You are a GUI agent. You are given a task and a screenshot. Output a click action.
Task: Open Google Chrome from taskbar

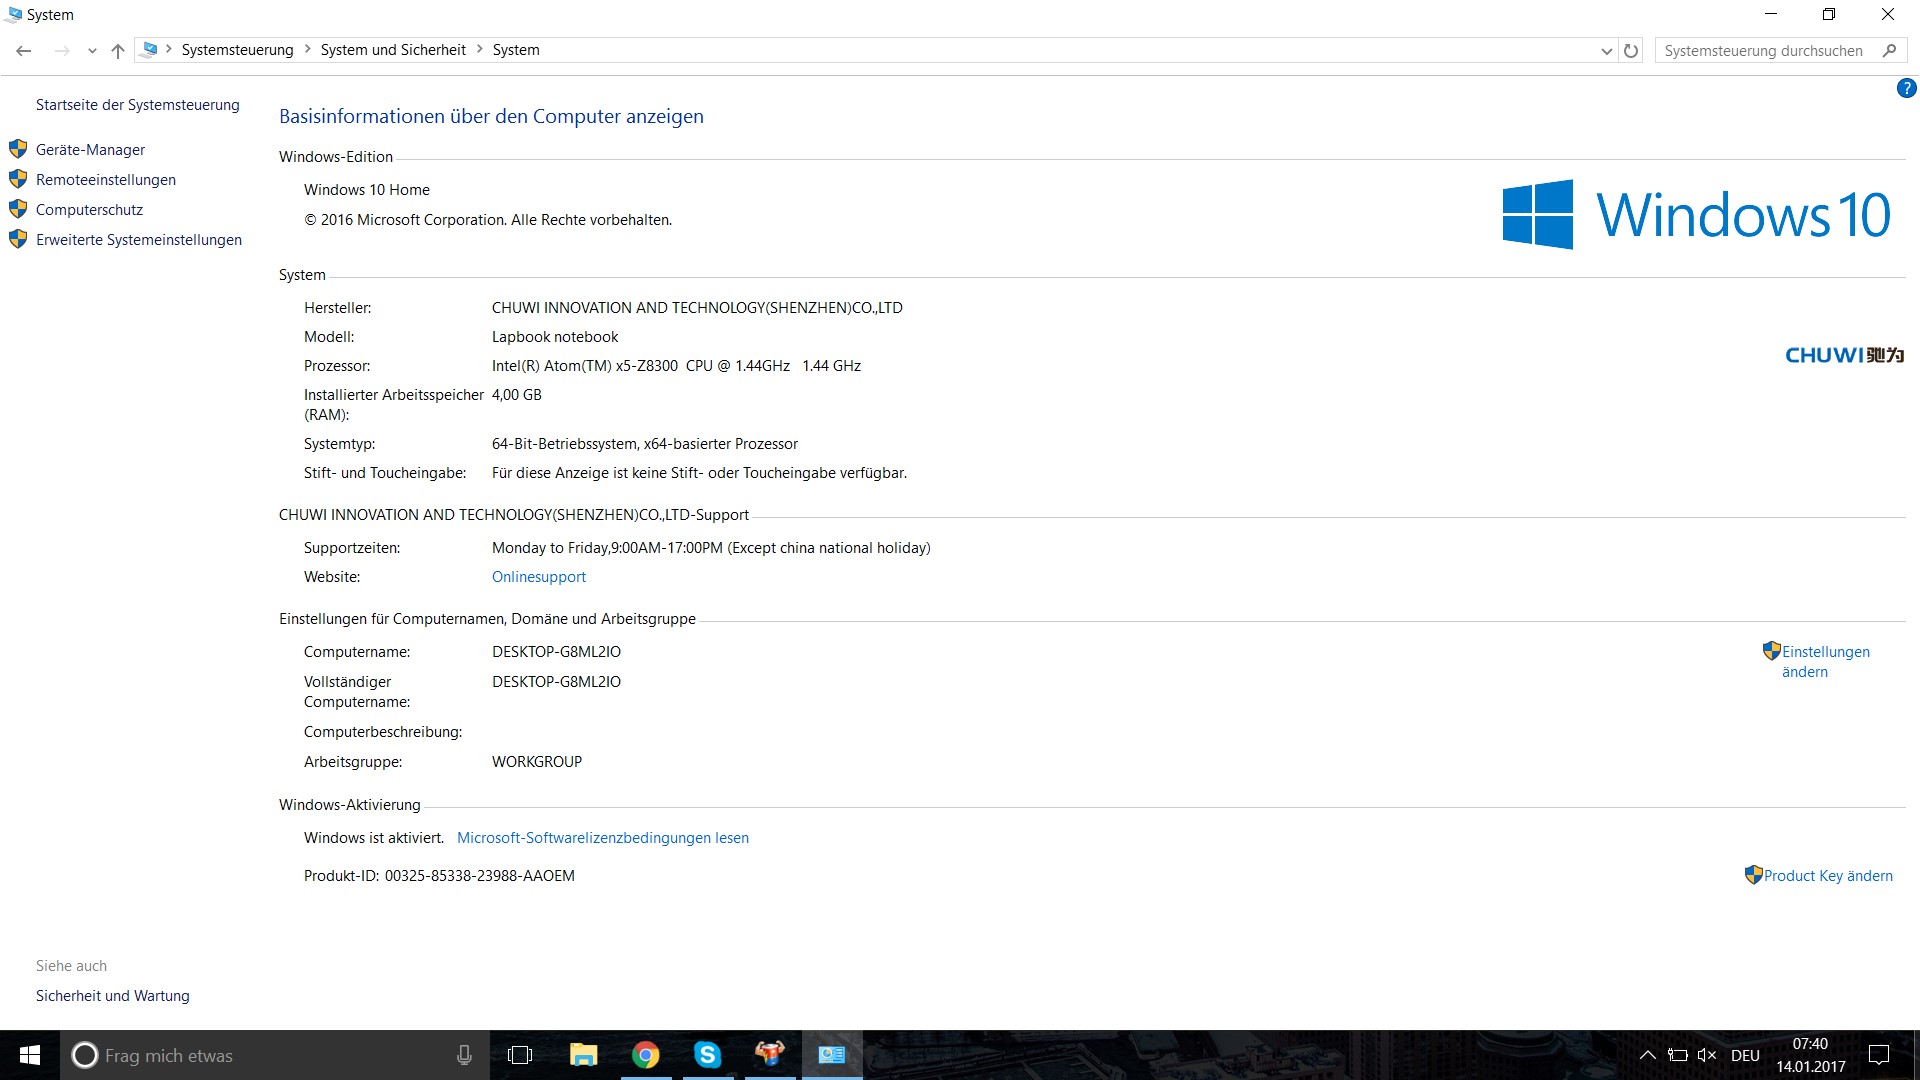point(646,1055)
